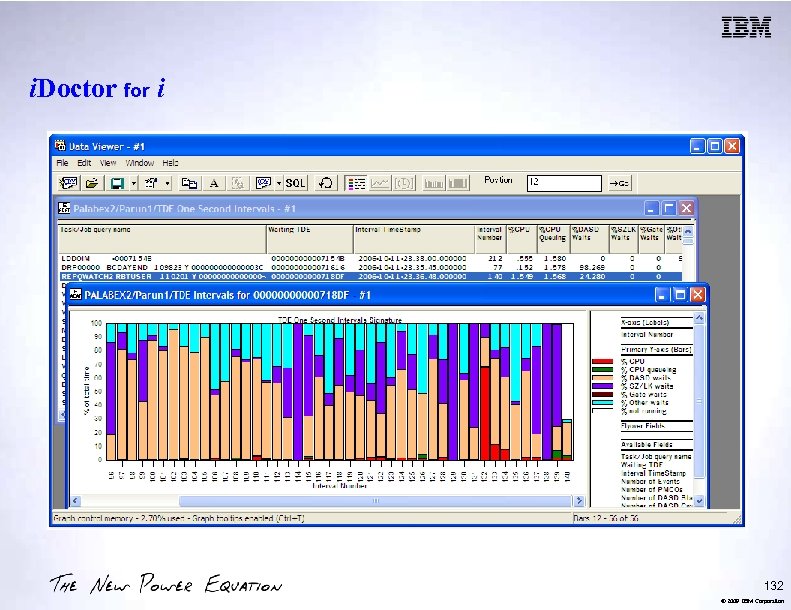Click the toolbar icon just left of the SQL button
The width and height of the screenshot is (791, 610).
tap(263, 183)
